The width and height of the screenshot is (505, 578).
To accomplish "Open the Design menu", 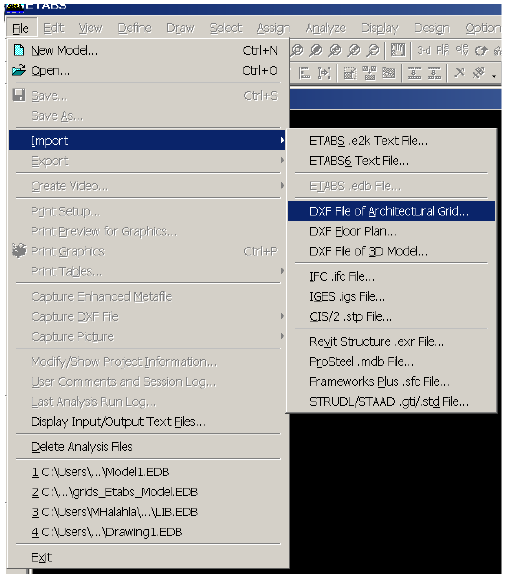I will coord(432,28).
